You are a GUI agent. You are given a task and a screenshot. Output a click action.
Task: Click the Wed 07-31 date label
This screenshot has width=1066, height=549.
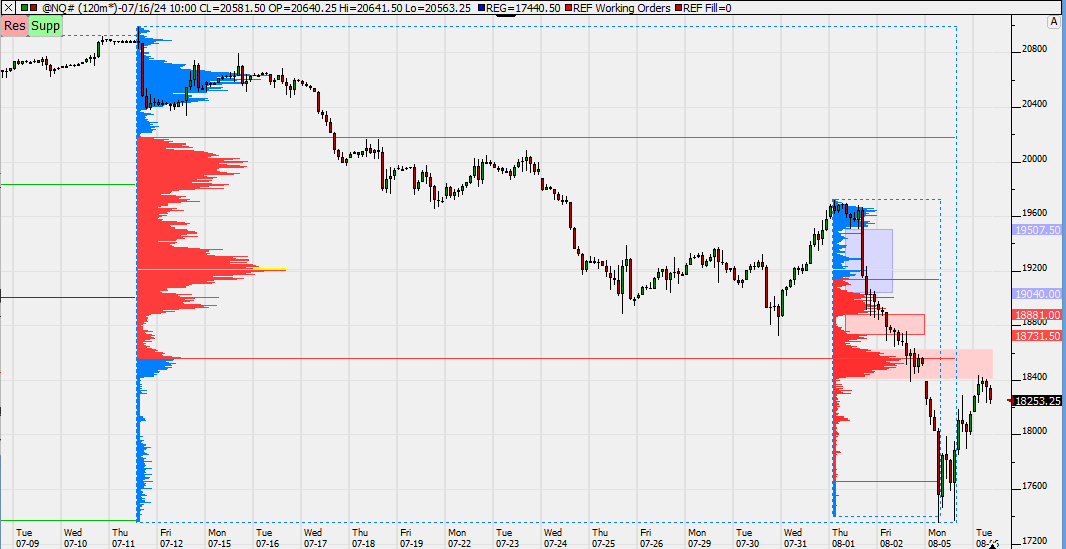point(794,537)
